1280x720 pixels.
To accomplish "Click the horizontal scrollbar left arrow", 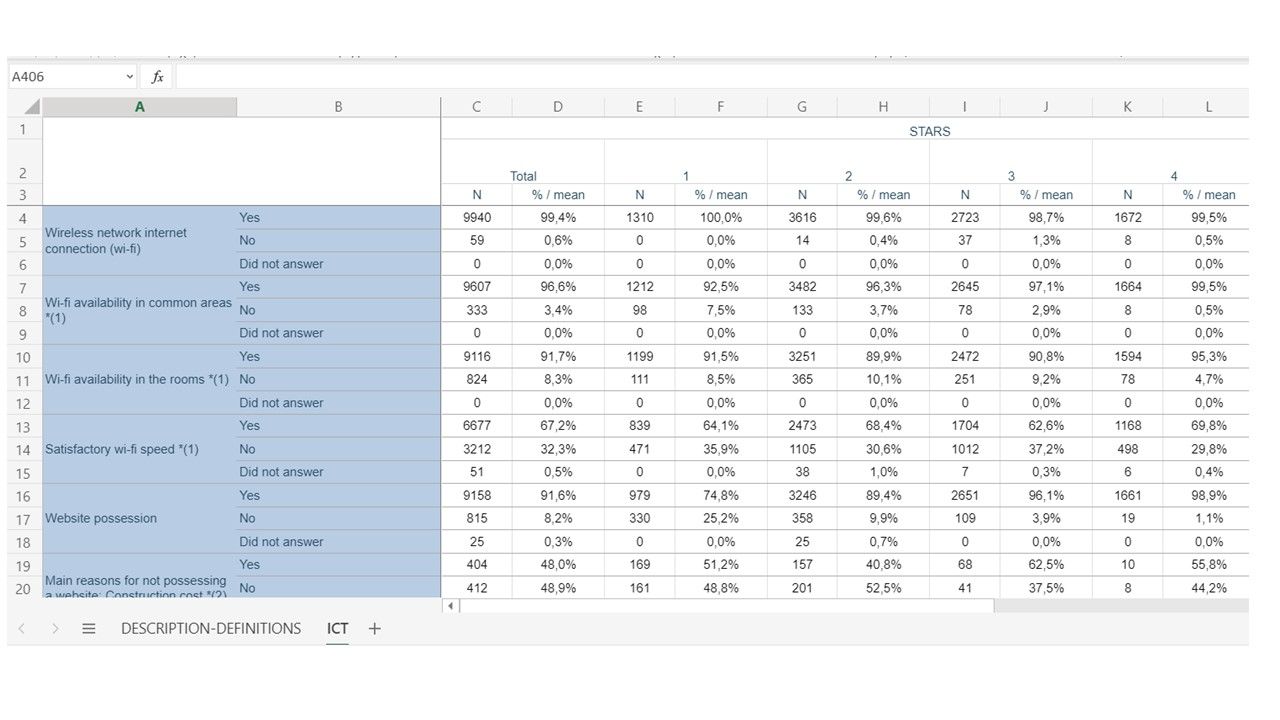I will (451, 606).
